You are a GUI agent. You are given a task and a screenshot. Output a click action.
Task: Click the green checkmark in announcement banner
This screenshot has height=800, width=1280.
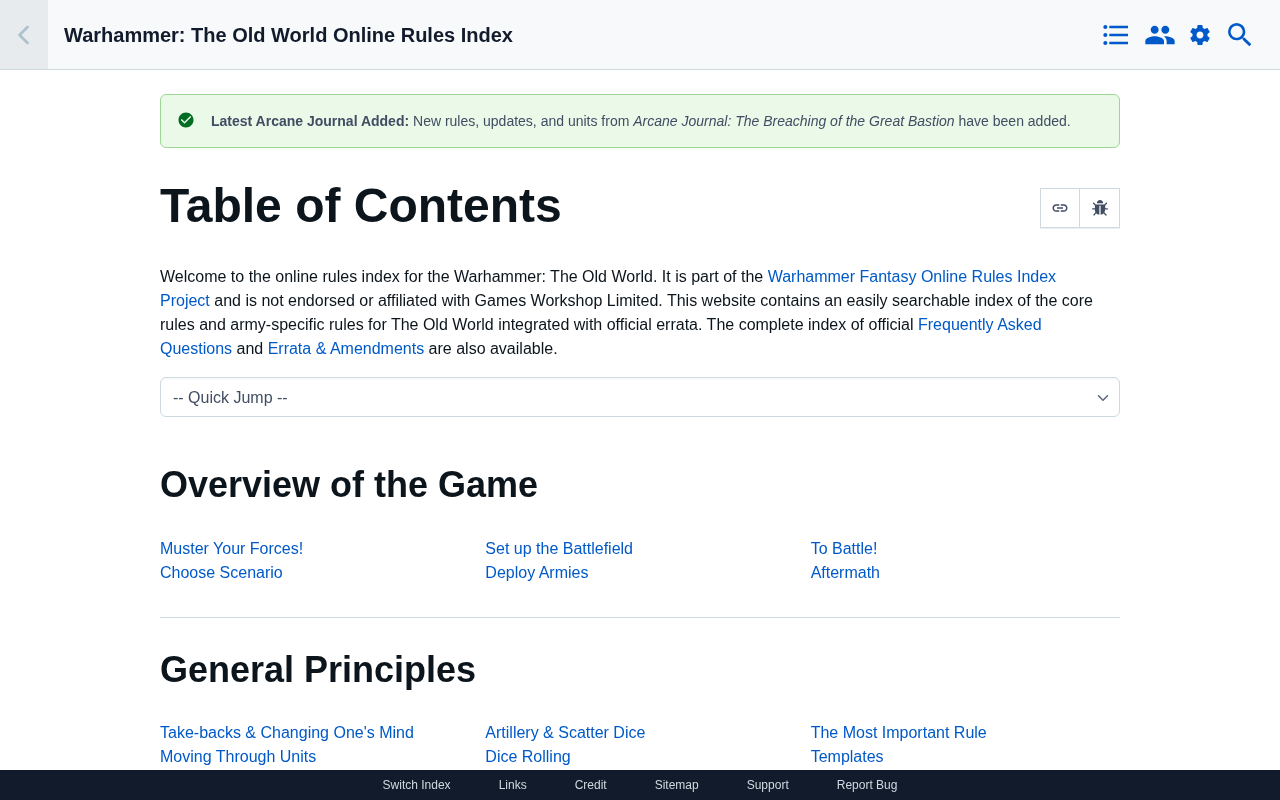[x=186, y=120]
